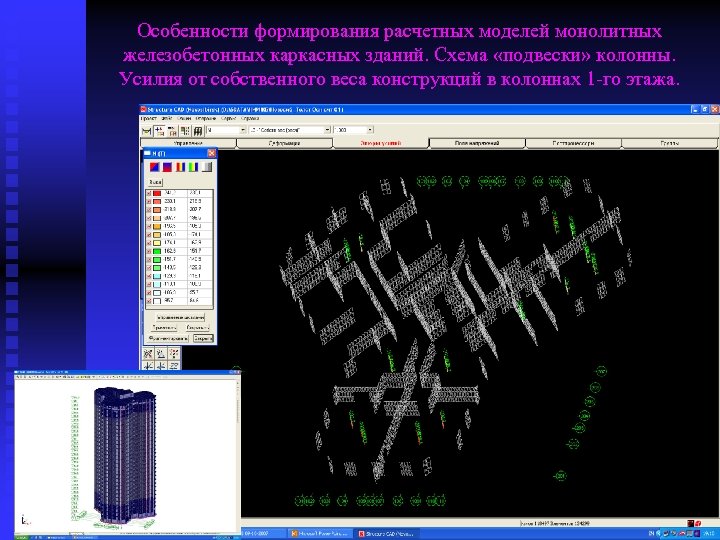Select the red Эпюры усилий tab
This screenshot has width=720, height=540.
tap(380, 143)
